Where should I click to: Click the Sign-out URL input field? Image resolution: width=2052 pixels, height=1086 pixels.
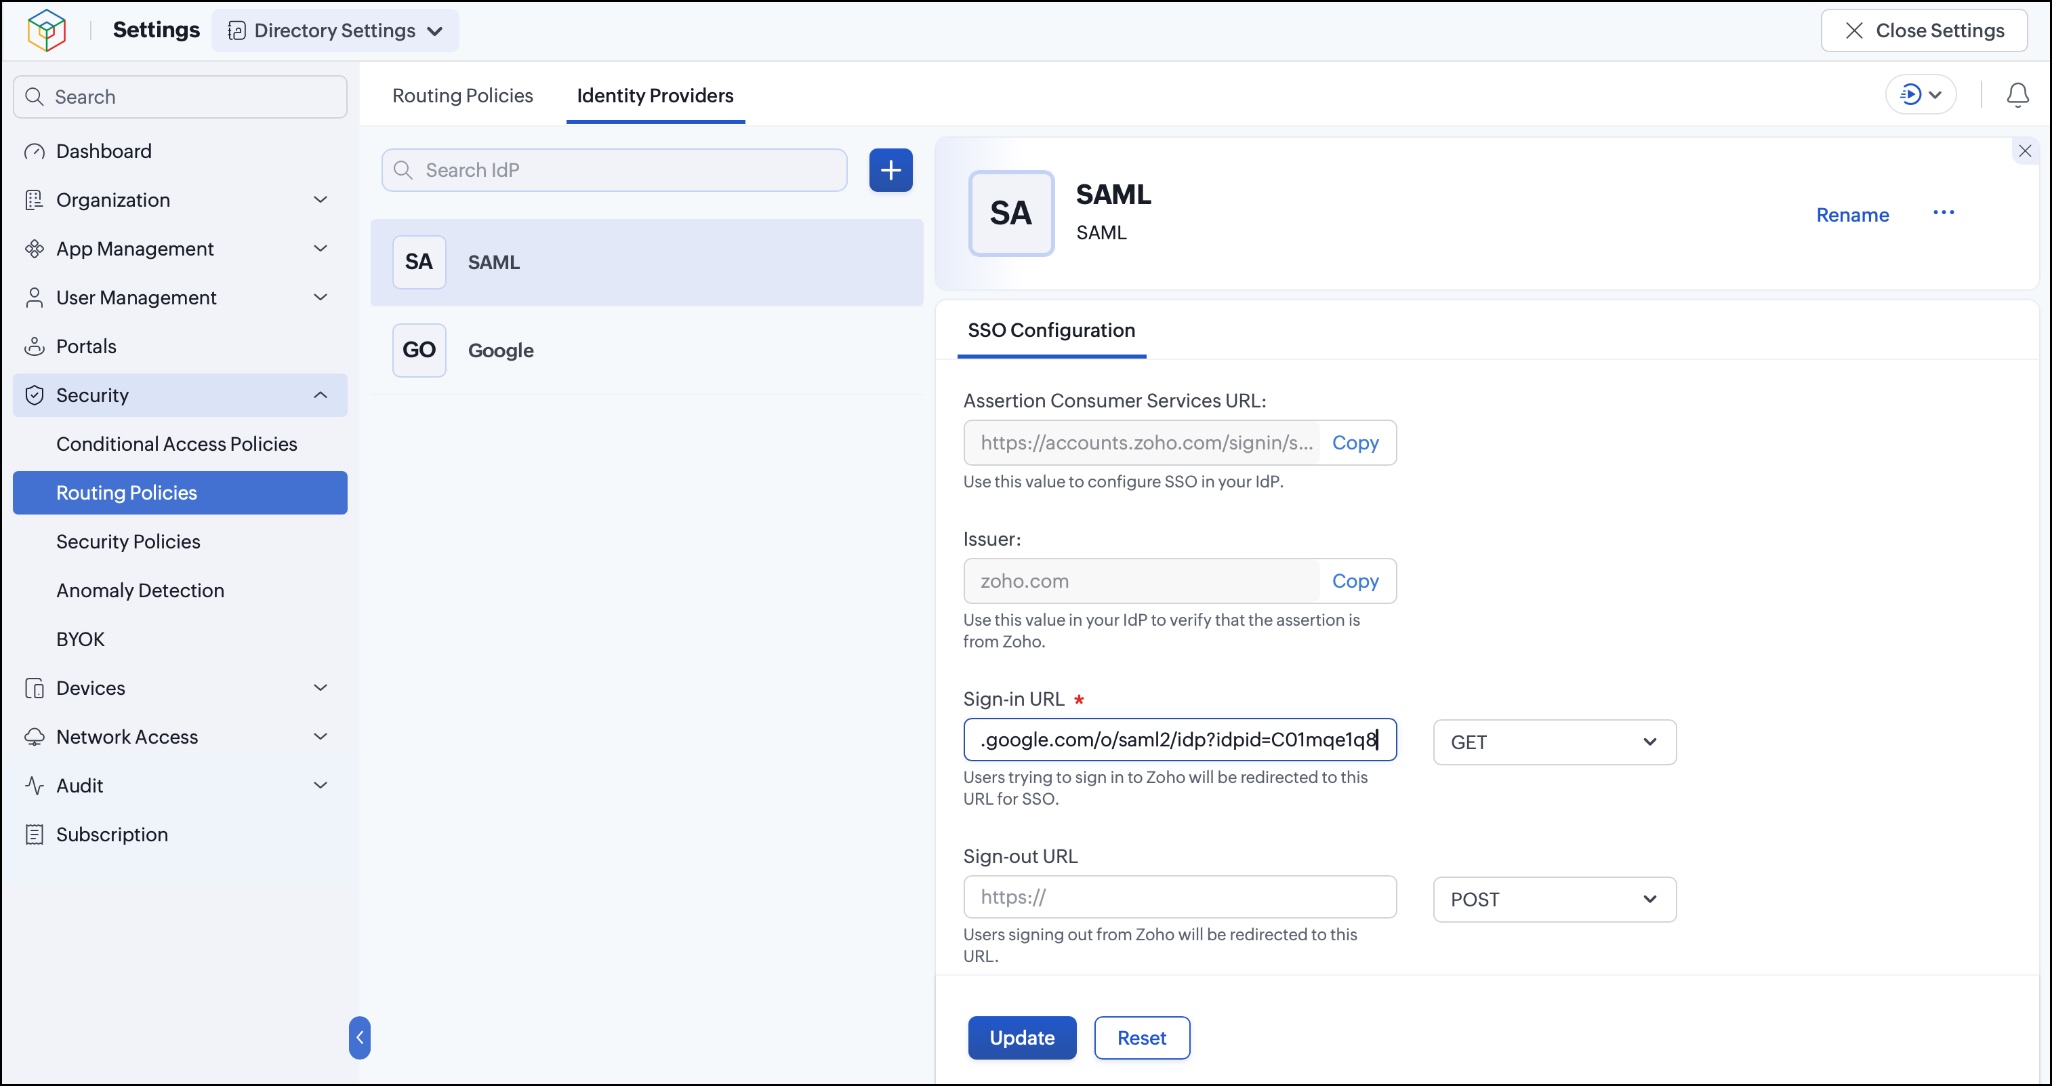1180,897
